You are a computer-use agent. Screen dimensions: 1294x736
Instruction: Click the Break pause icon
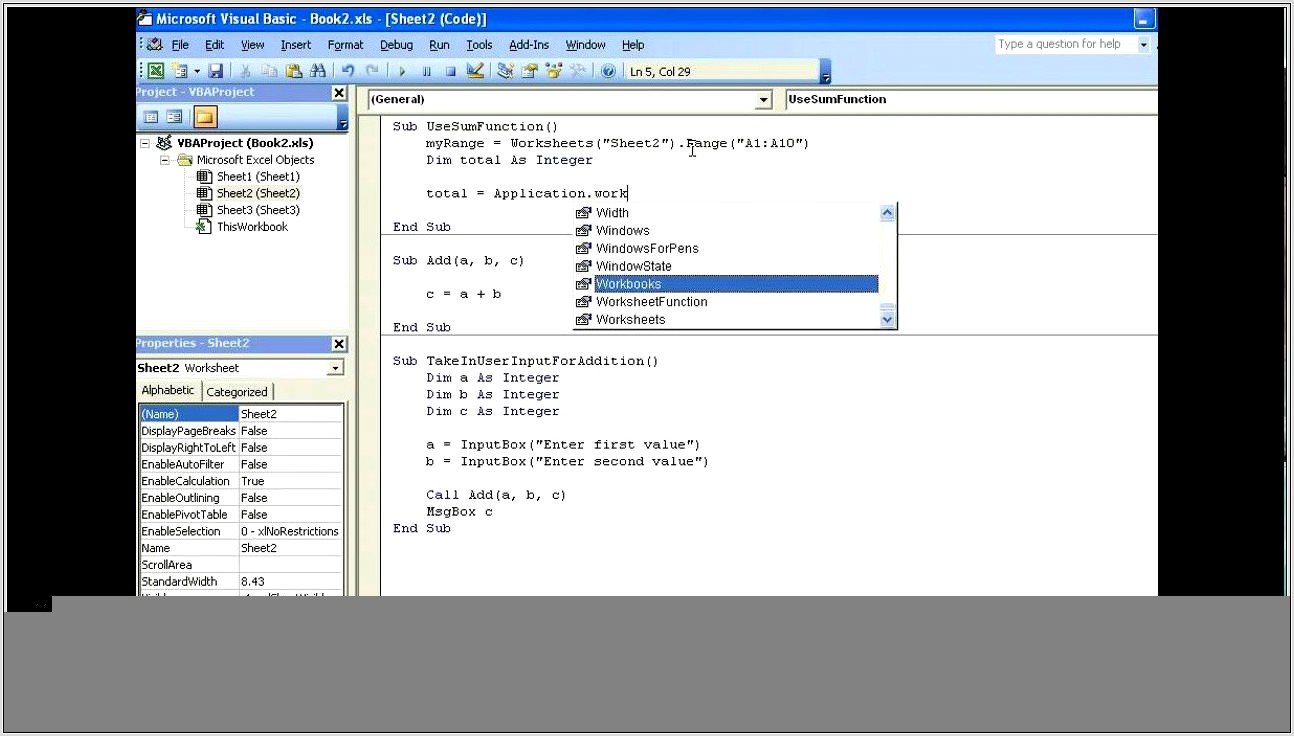coord(427,71)
